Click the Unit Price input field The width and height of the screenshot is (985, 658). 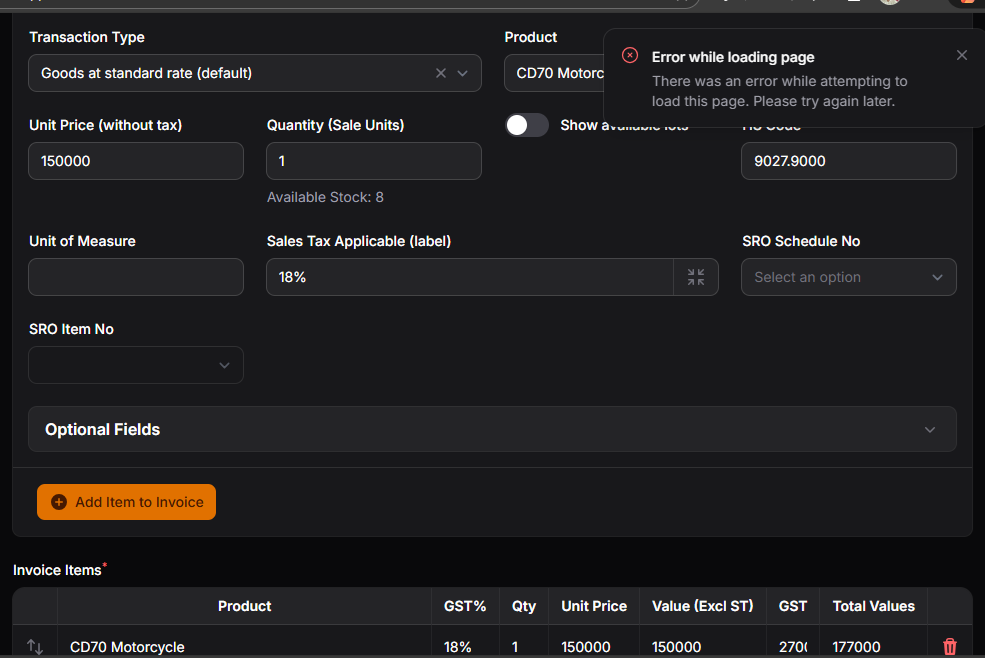click(x=136, y=161)
